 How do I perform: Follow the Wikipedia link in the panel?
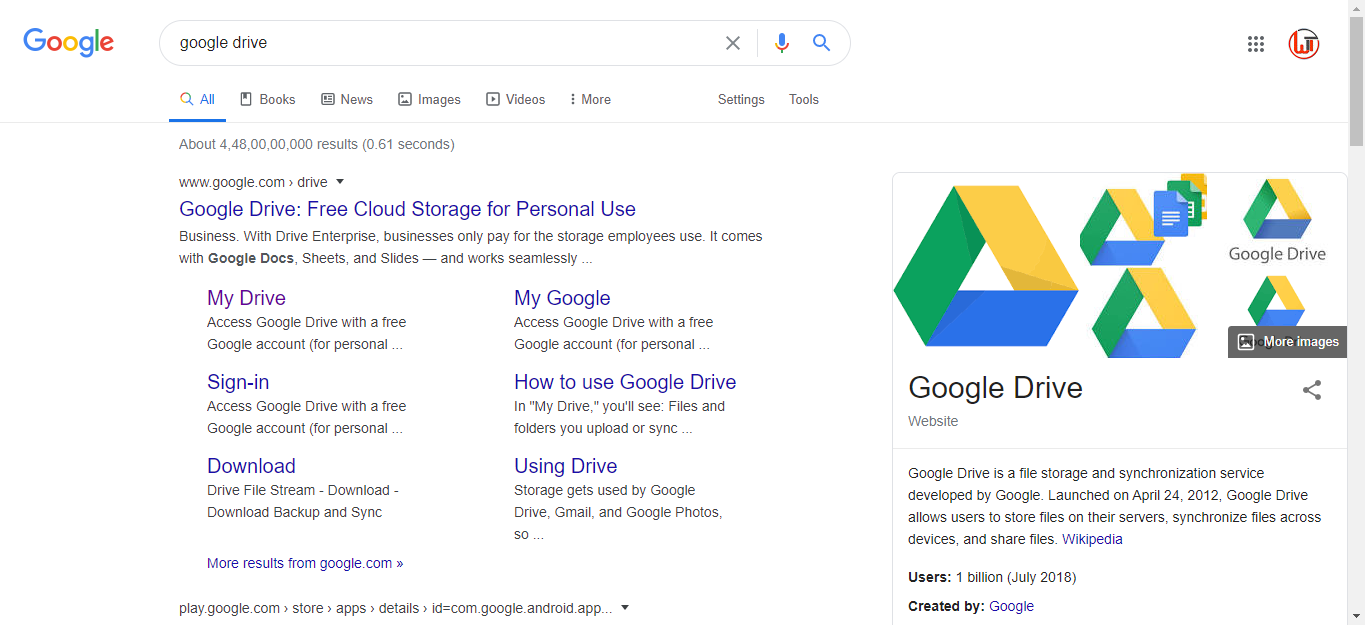1092,539
